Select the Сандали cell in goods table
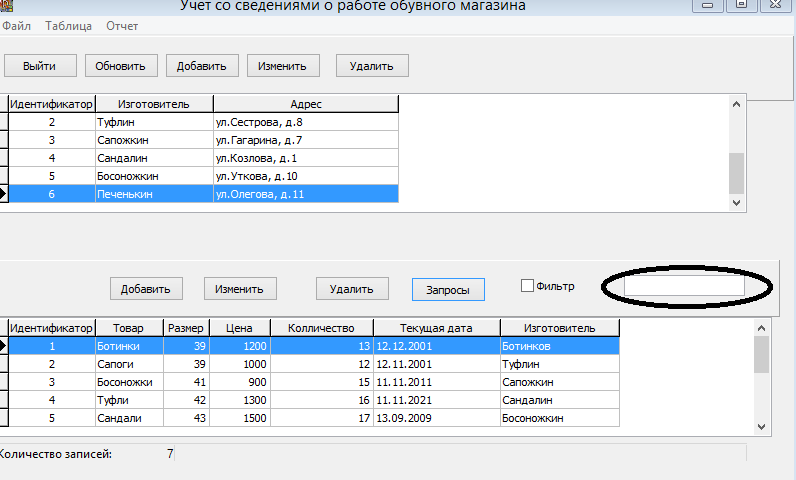The height and width of the screenshot is (480, 796). tap(129, 418)
